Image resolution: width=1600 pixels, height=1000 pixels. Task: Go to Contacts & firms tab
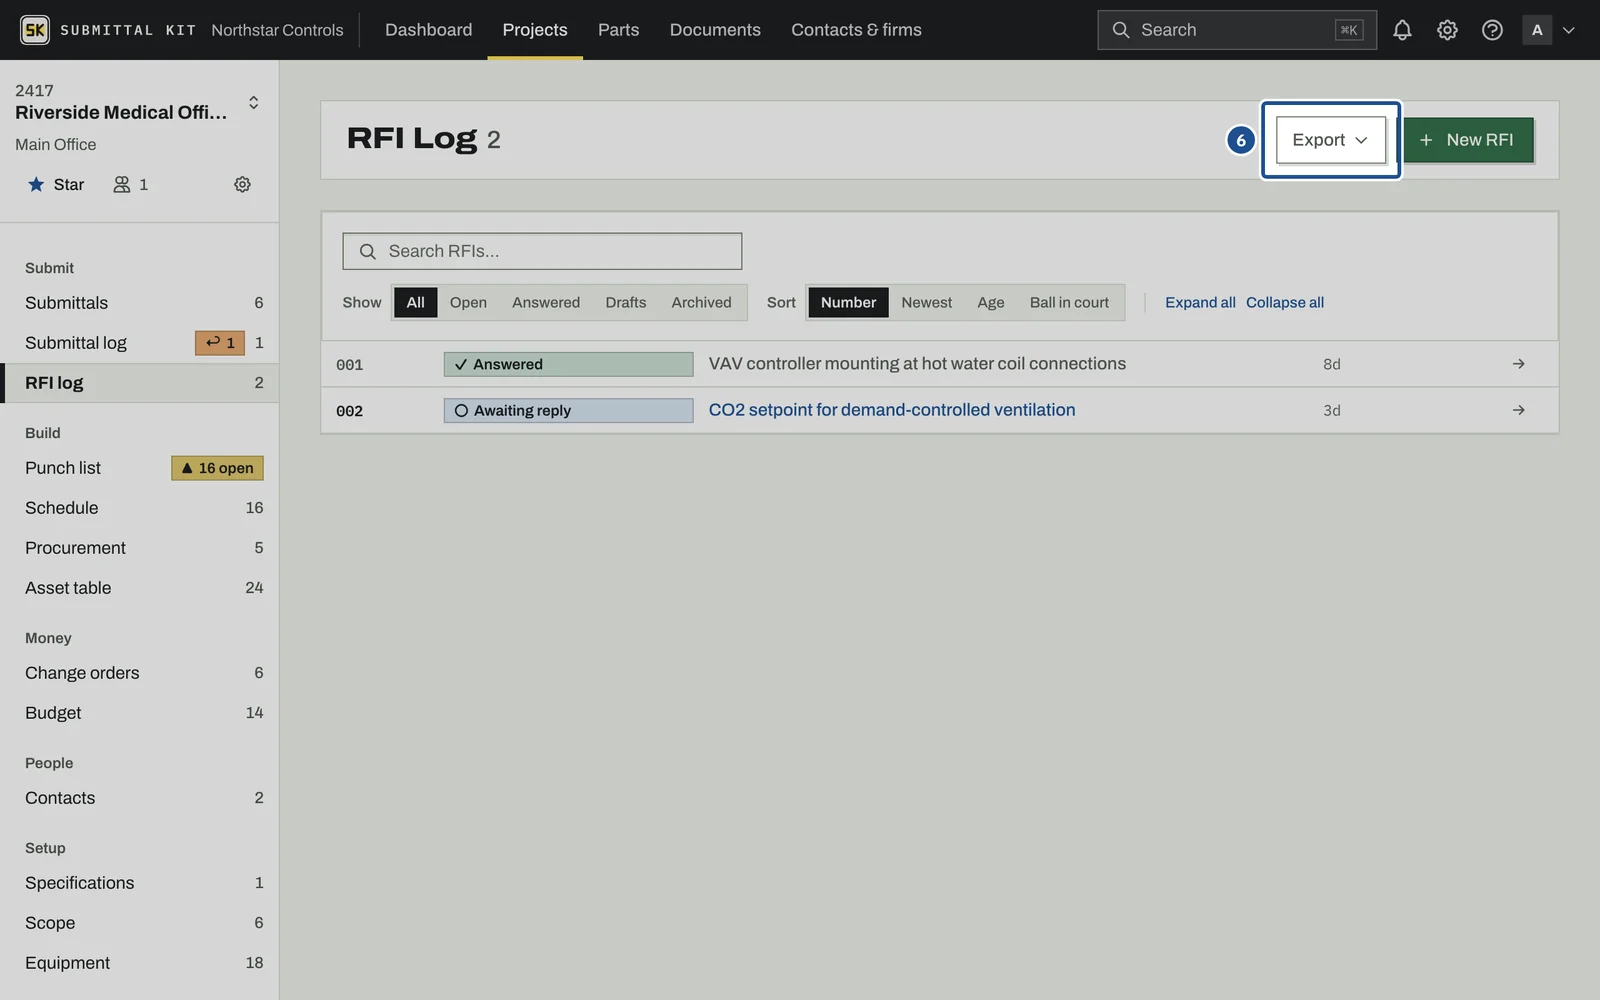click(856, 30)
